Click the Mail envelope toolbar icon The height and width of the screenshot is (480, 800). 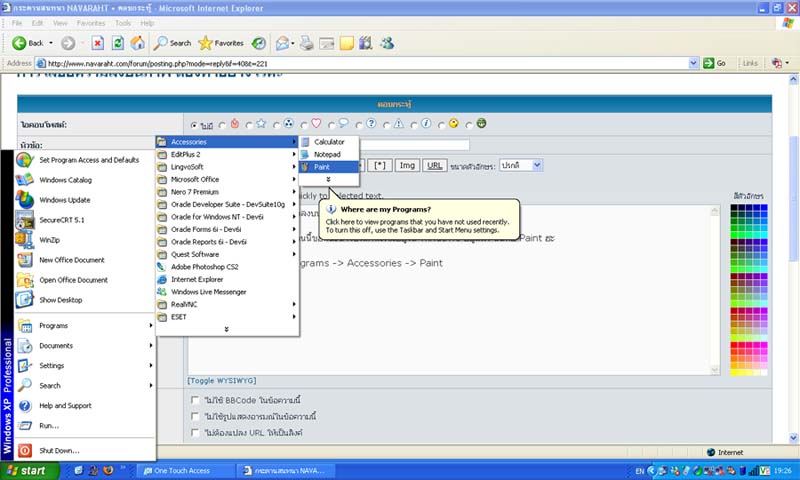tap(282, 43)
